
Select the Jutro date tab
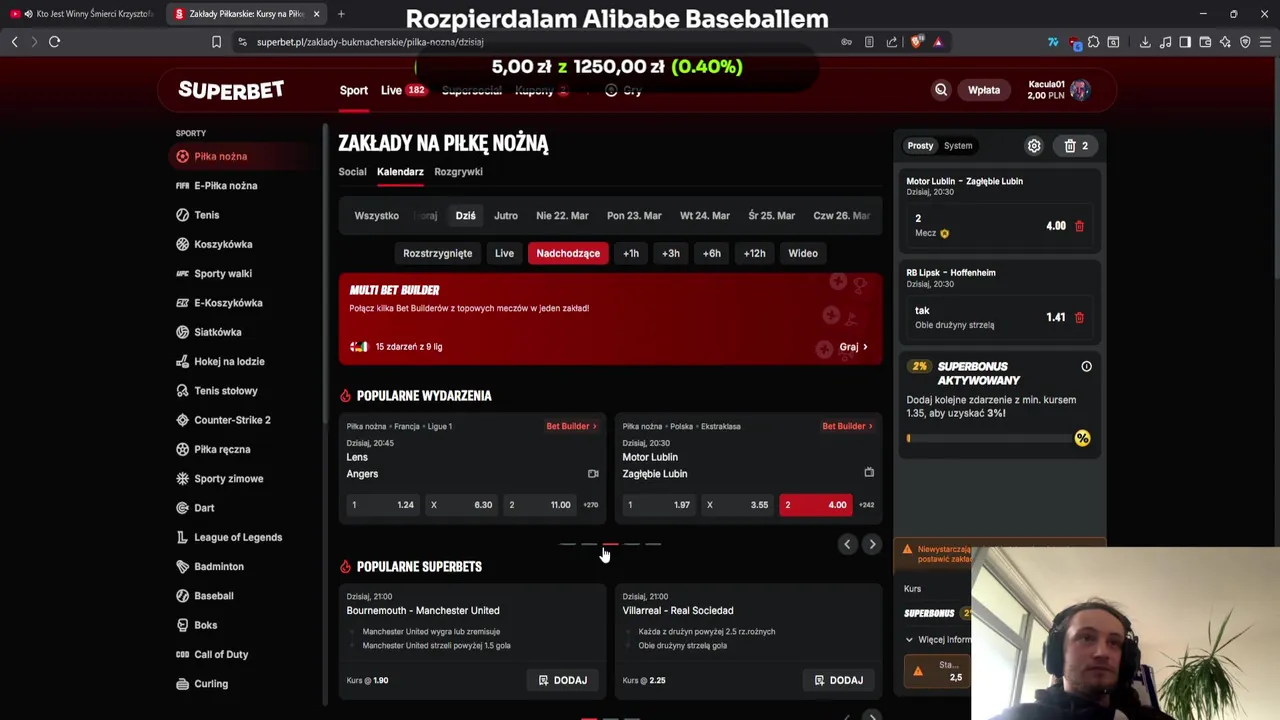coord(506,215)
